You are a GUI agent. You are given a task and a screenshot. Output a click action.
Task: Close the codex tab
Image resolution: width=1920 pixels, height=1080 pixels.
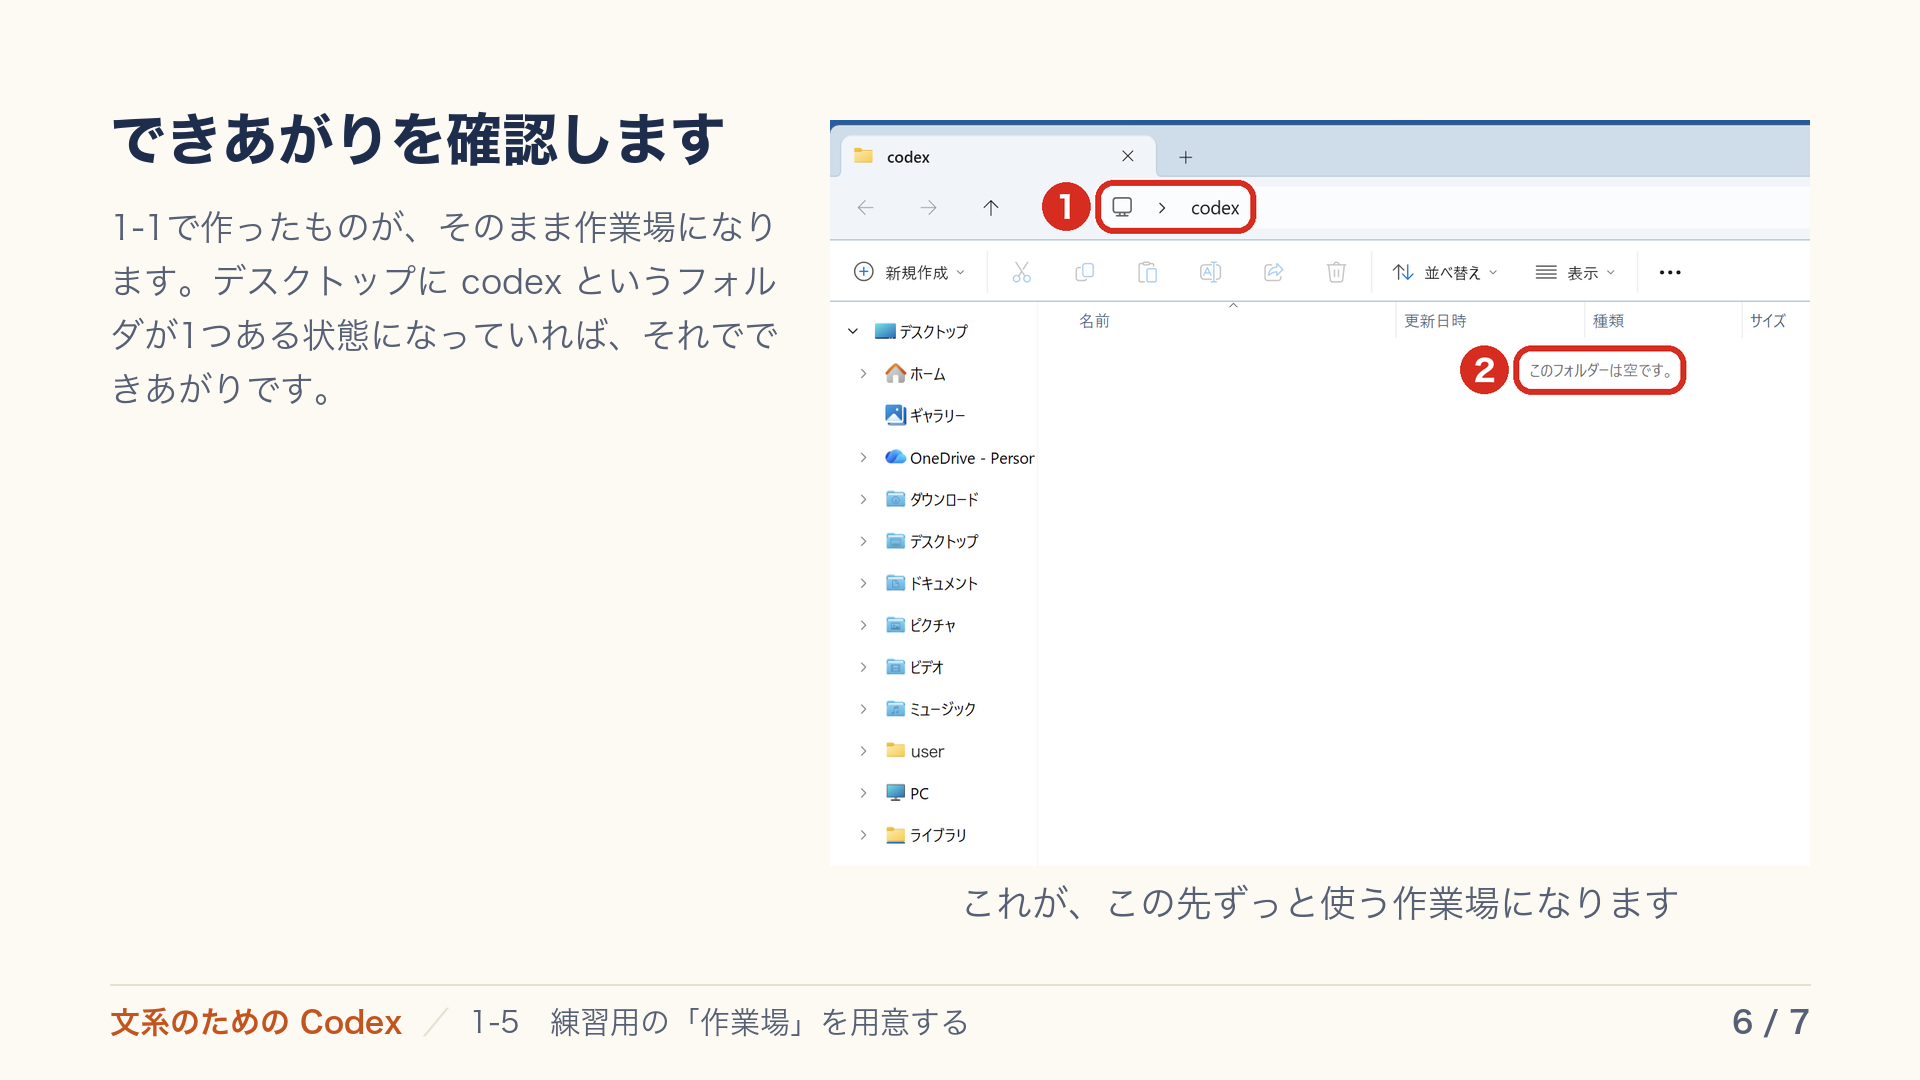click(x=1127, y=156)
